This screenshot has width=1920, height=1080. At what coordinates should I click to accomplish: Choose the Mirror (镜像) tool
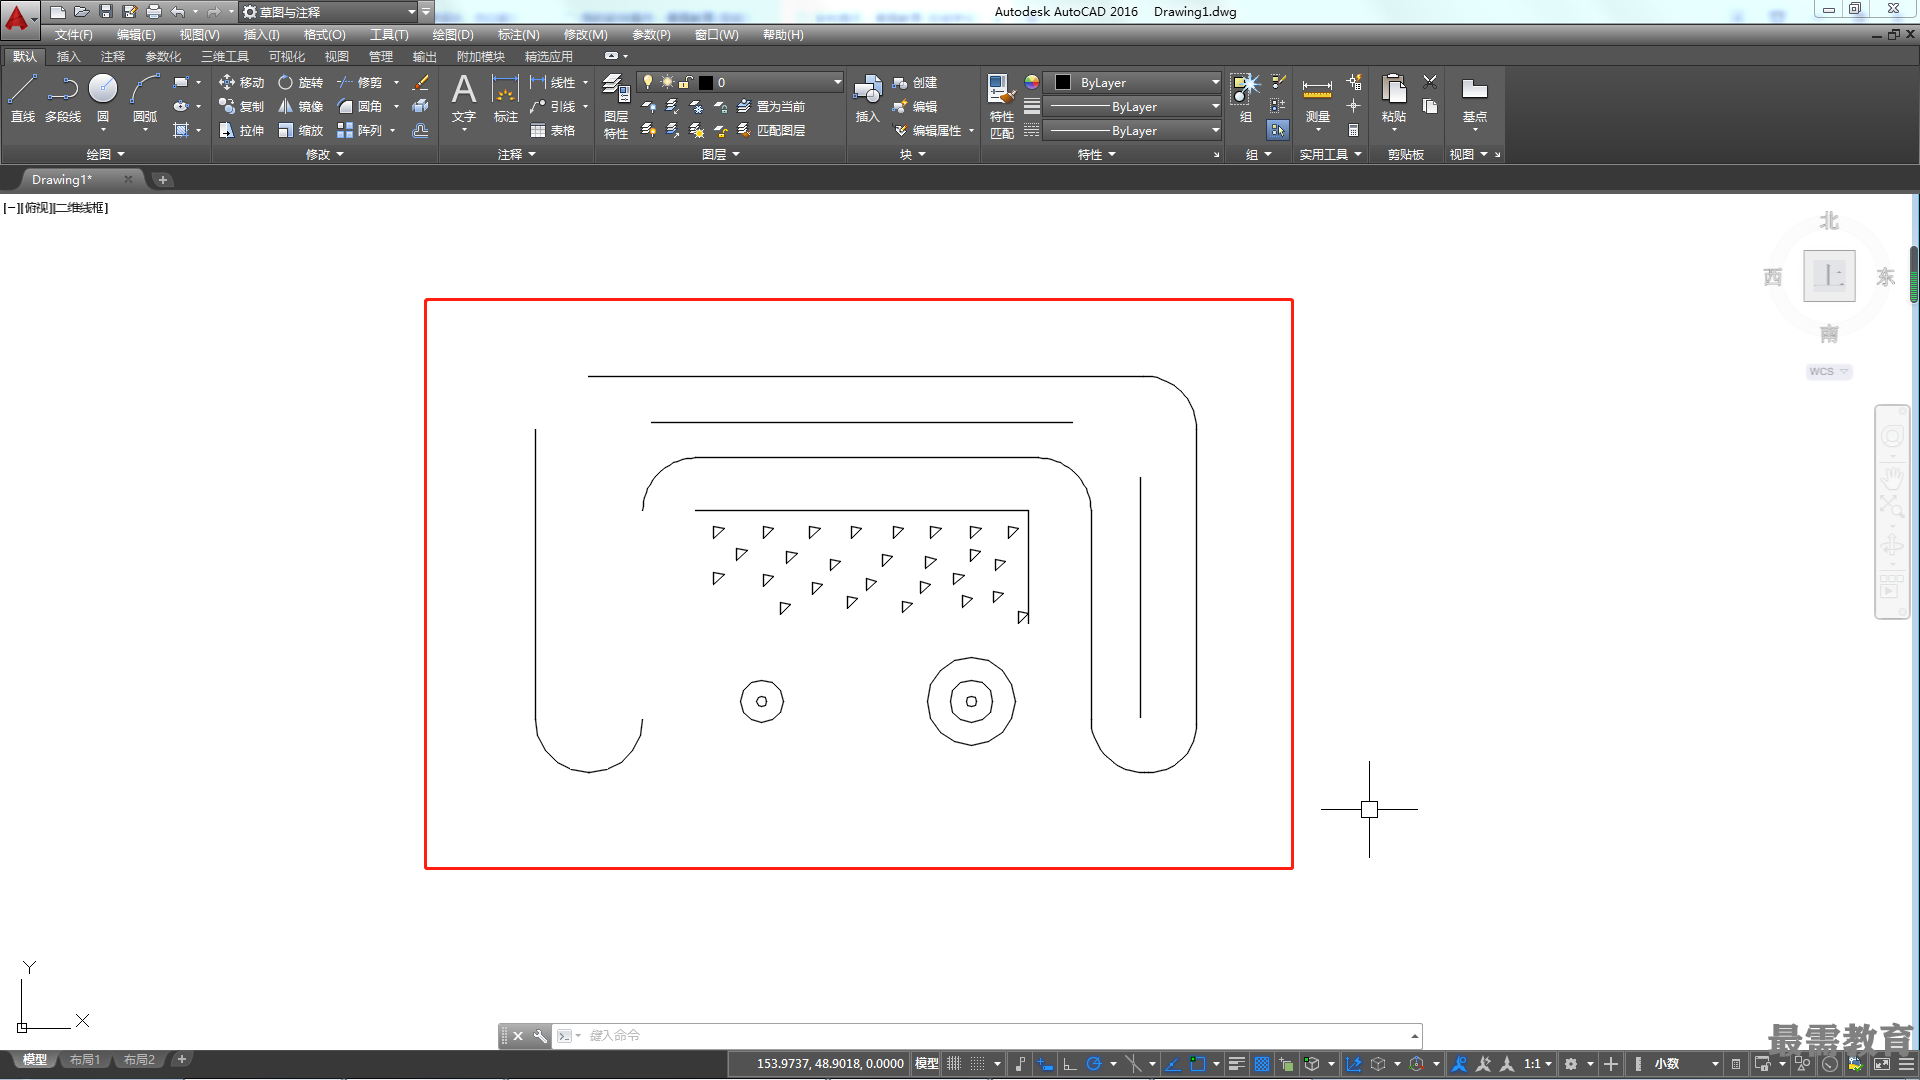[300, 106]
